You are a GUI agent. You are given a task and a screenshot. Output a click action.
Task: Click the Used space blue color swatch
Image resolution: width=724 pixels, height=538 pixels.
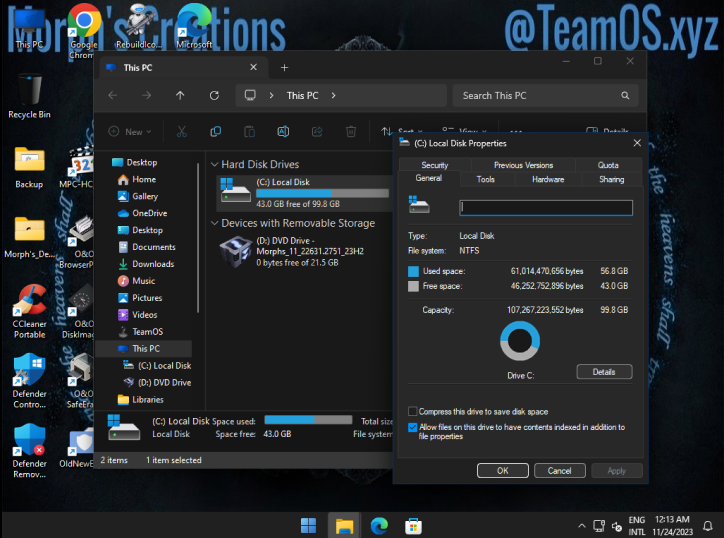[x=413, y=271]
